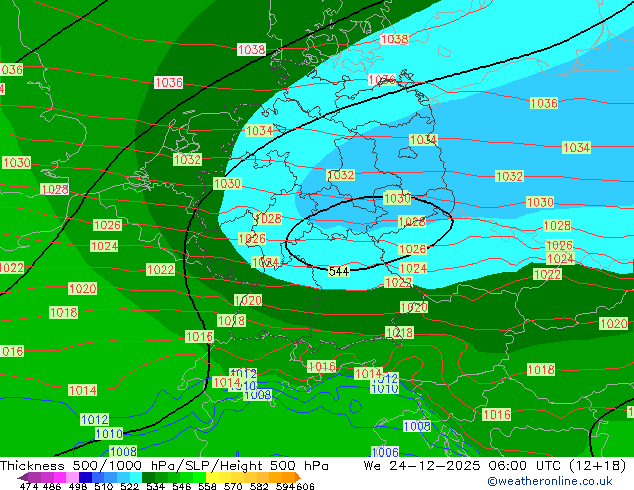Click legend value 546
Image resolution: width=634 pixels, height=490 pixels.
tap(181, 486)
